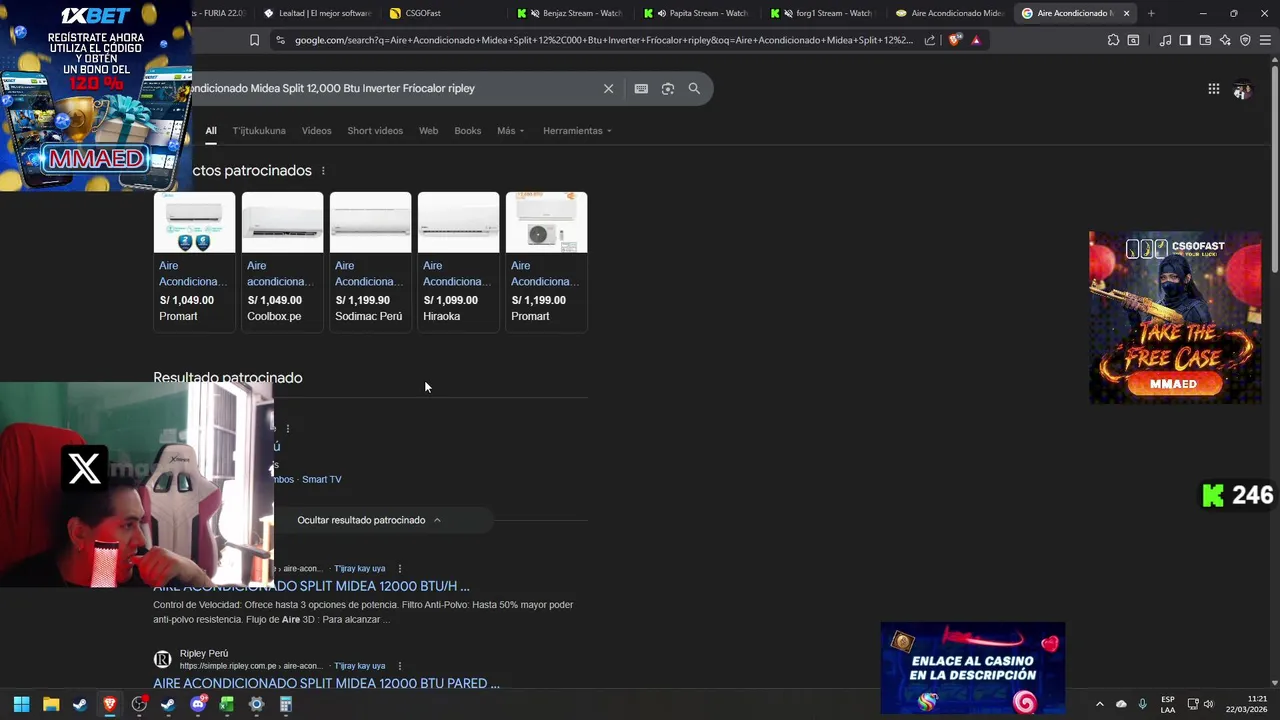Open the OBS Studio taskbar icon
Viewport: 1280px width, 720px height.
pyautogui.click(x=139, y=704)
